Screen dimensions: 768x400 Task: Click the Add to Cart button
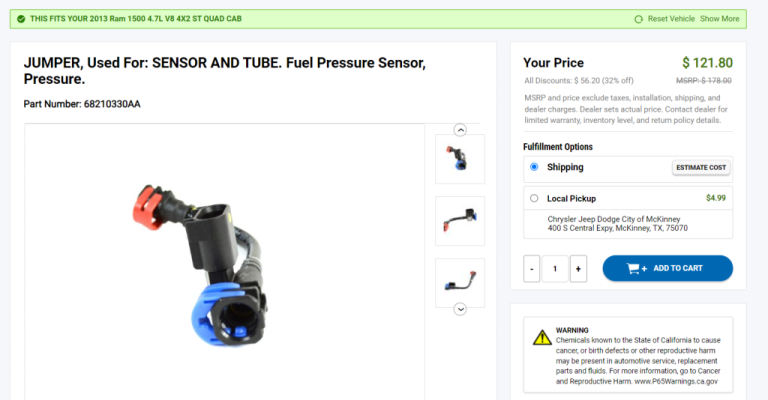pyautogui.click(x=668, y=268)
